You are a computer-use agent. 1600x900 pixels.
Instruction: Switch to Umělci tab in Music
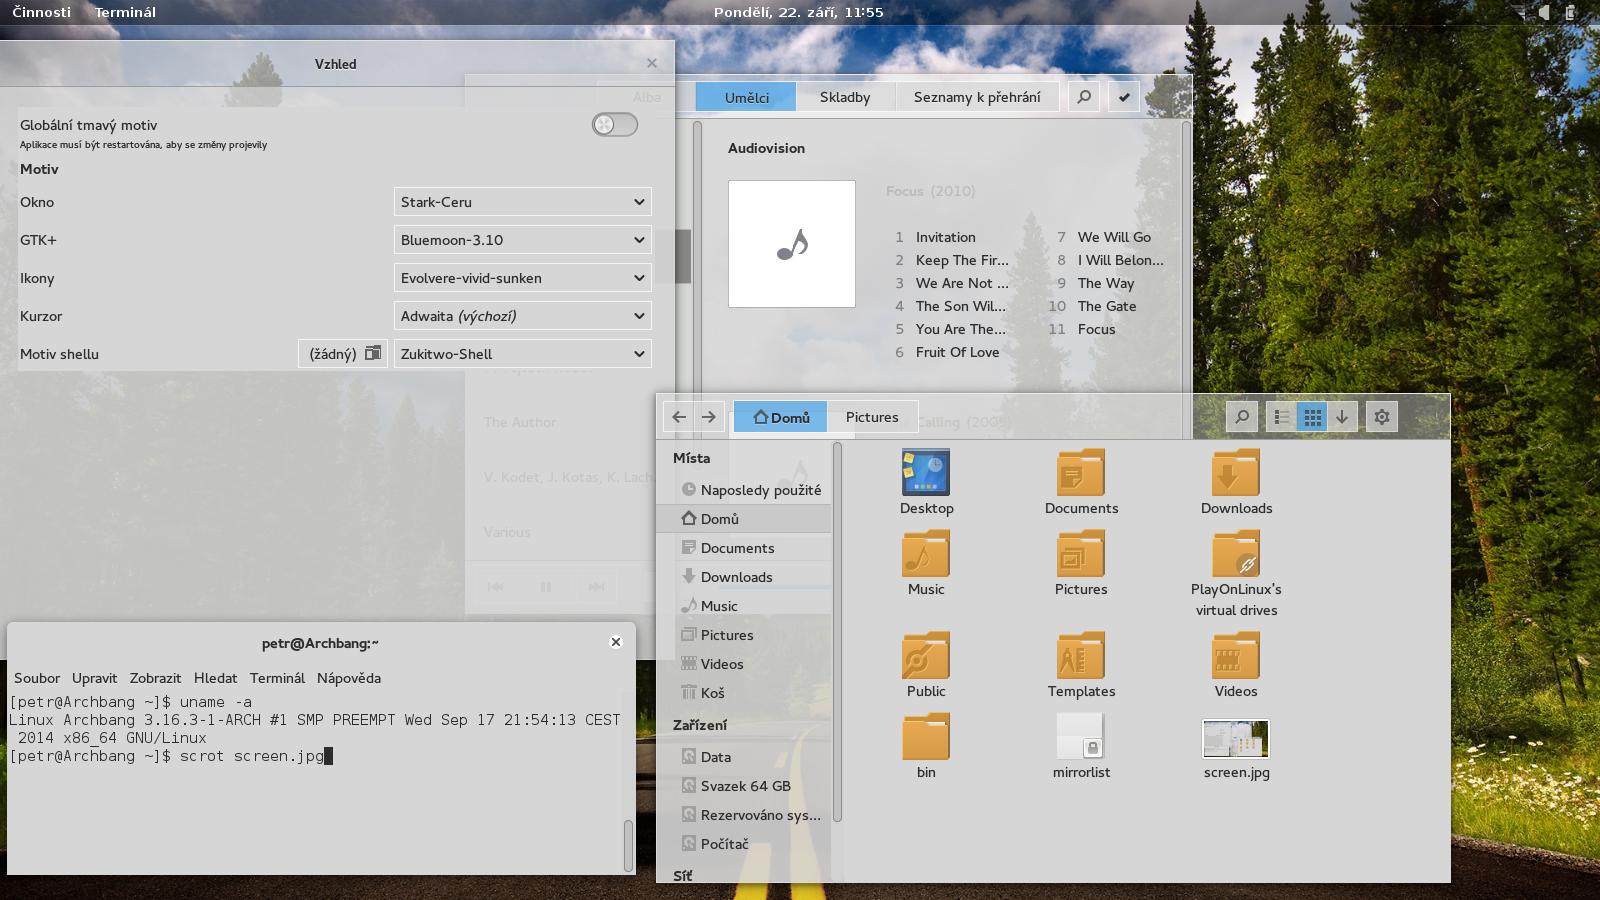click(x=747, y=97)
